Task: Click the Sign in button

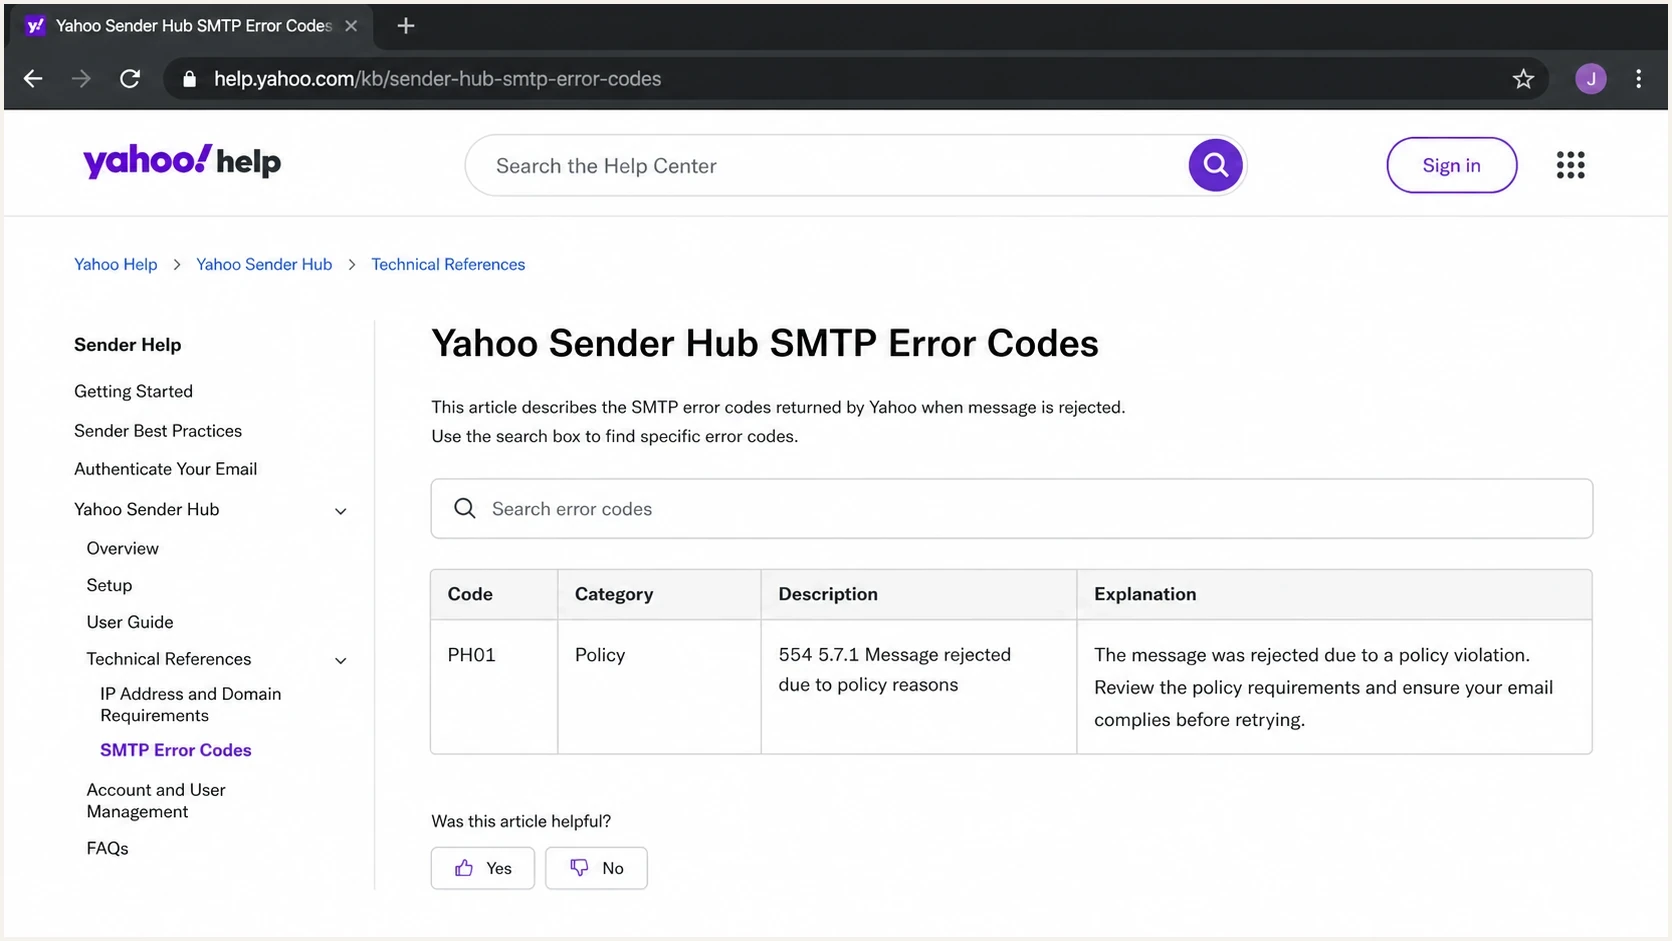Action: point(1451,165)
